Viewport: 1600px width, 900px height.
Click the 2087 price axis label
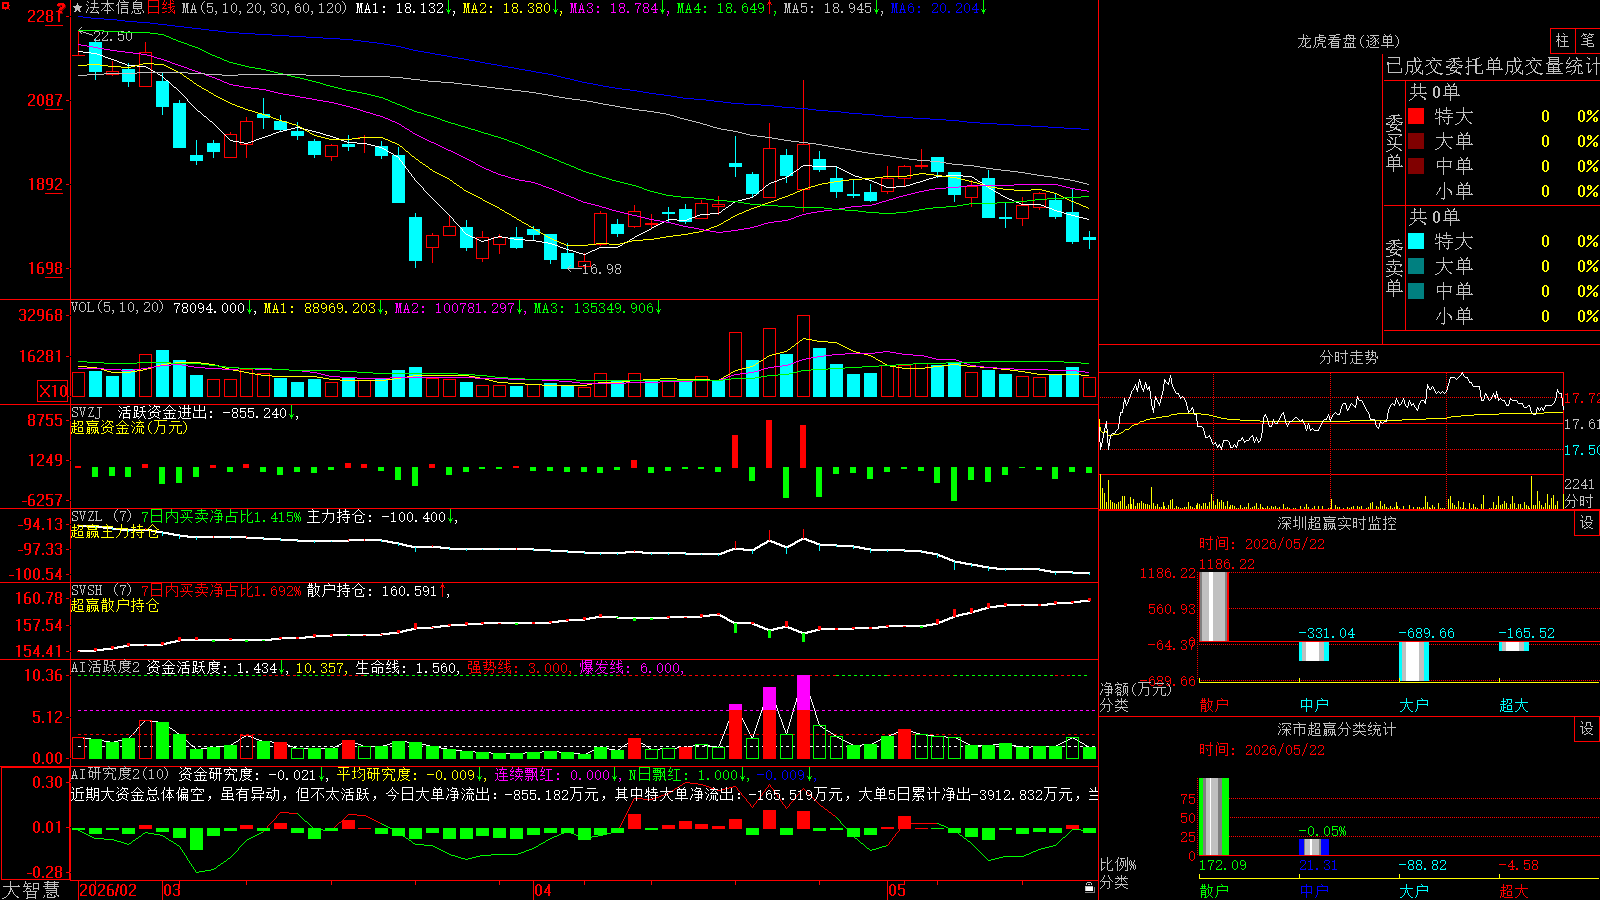pos(45,100)
